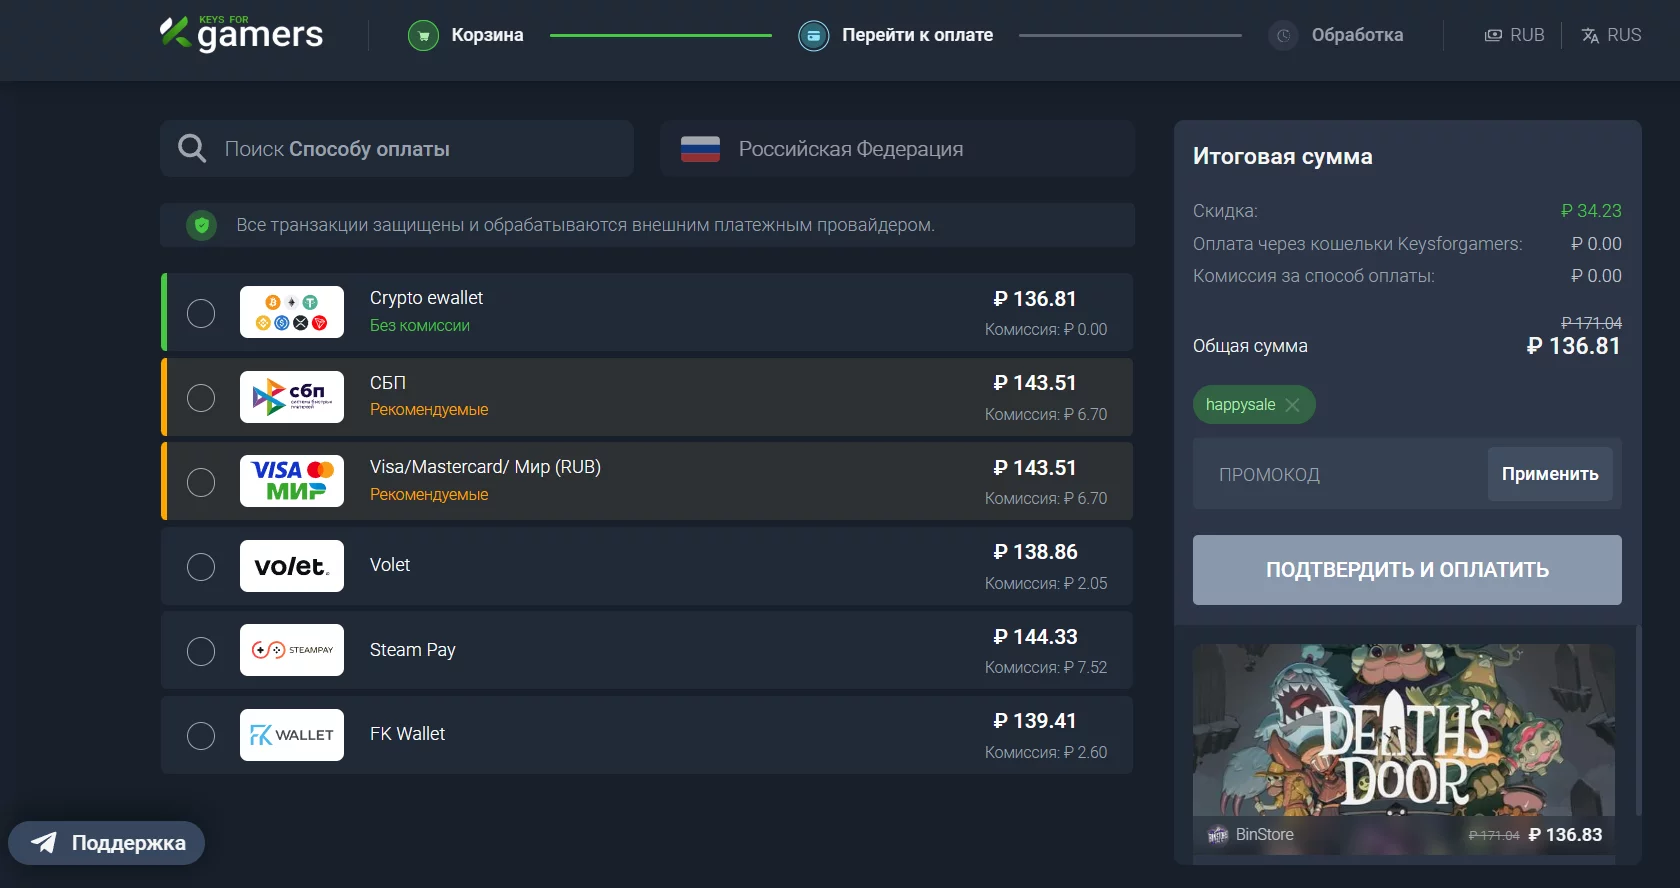Open the Keys for Gamers logo home link

click(241, 34)
